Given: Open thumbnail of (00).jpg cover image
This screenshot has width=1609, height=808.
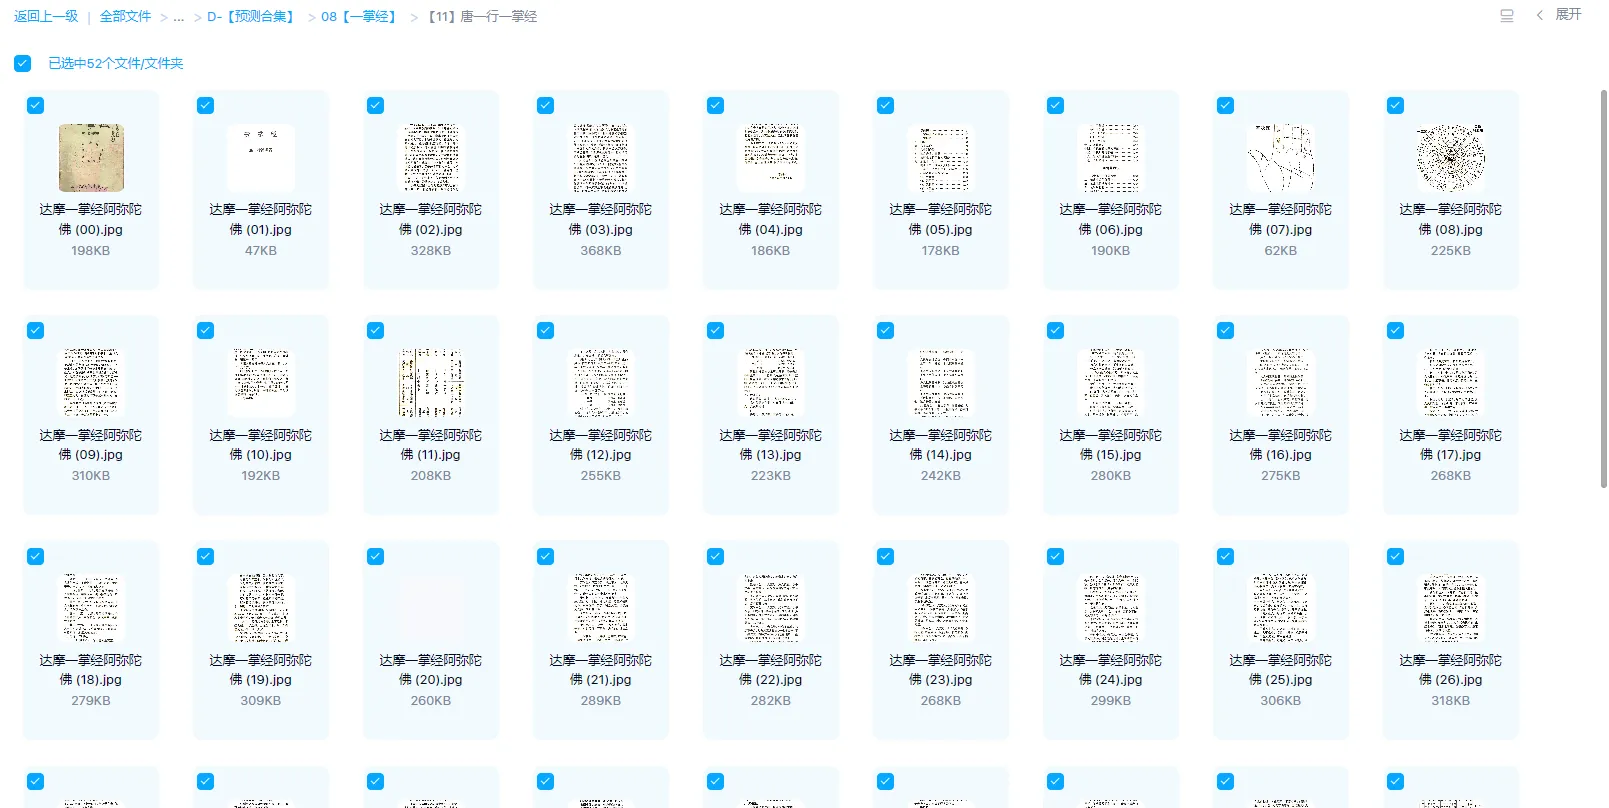Looking at the screenshot, I should point(91,157).
